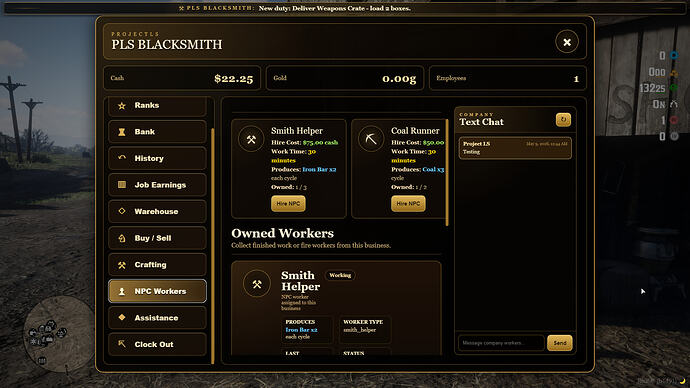This screenshot has width=690, height=388.
Task: Click the Clock Out pickaxe icon
Action: (x=122, y=344)
